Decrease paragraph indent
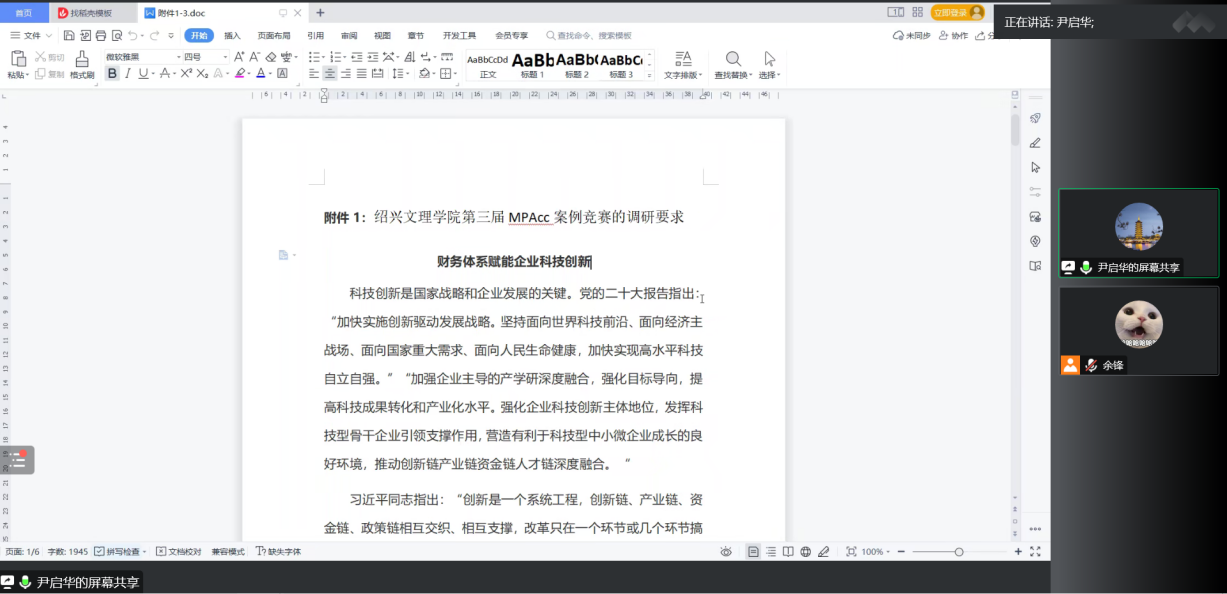The width and height of the screenshot is (1227, 594). pos(356,57)
